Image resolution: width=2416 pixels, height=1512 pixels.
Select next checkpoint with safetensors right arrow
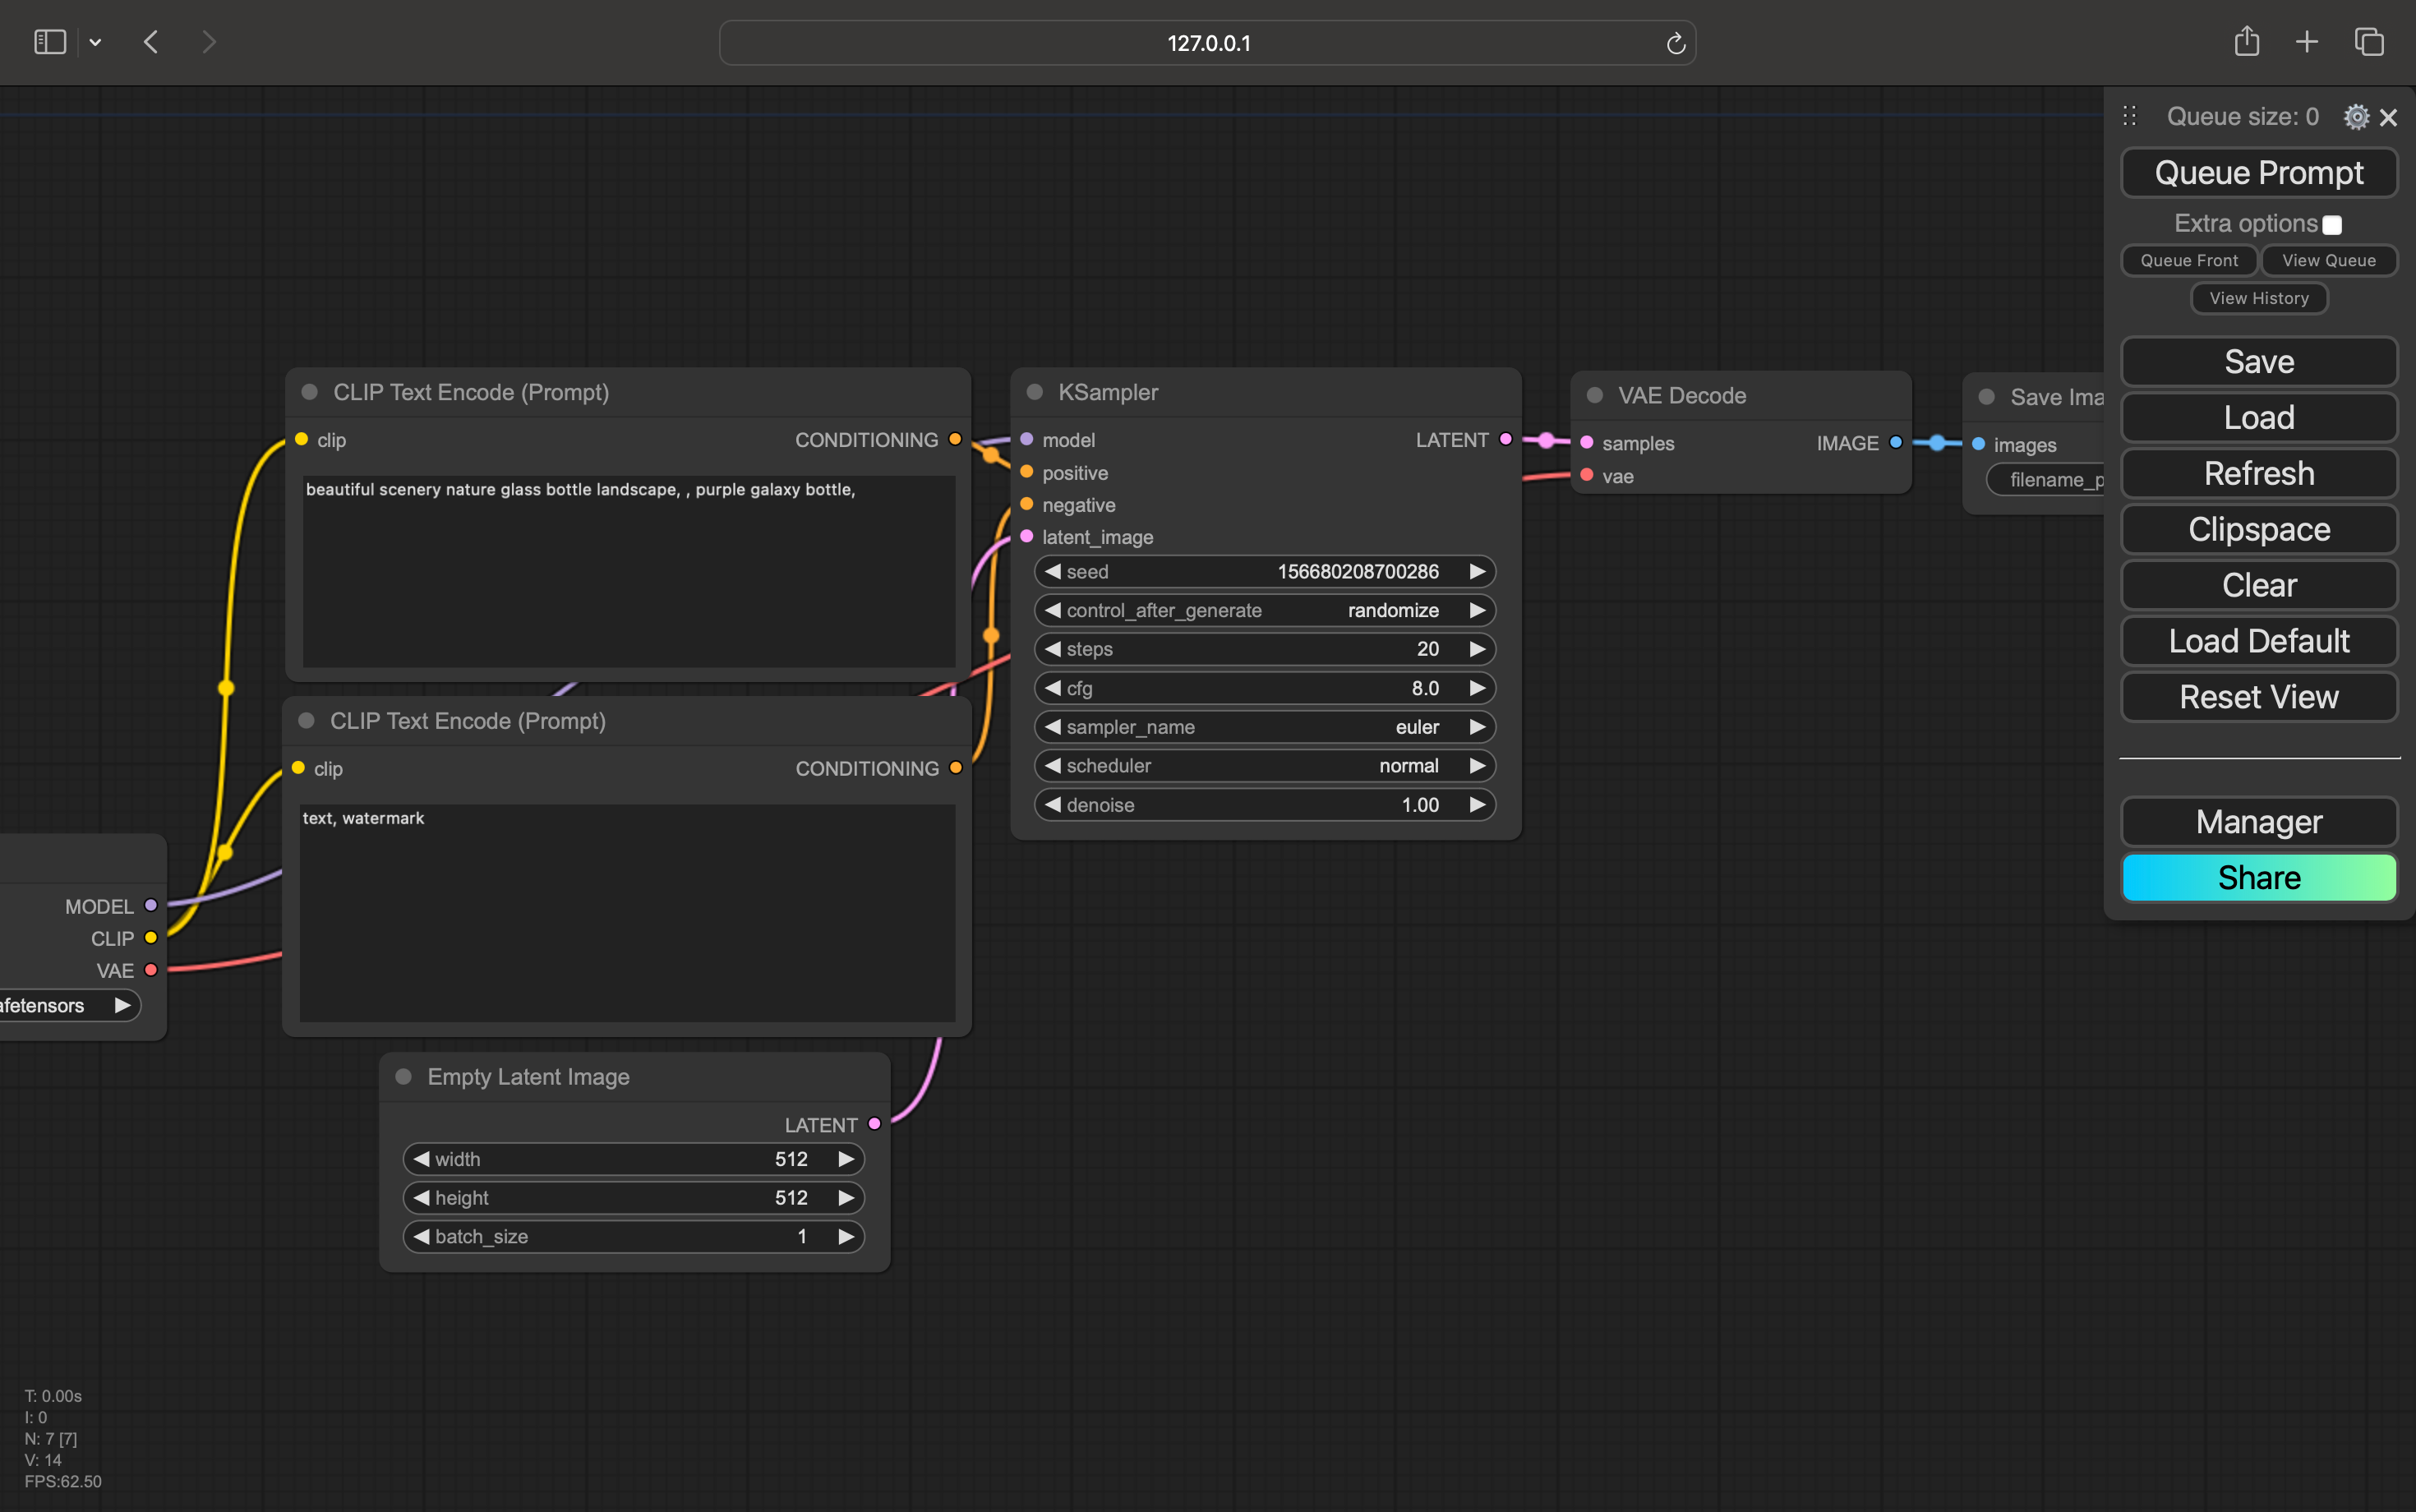click(122, 1005)
